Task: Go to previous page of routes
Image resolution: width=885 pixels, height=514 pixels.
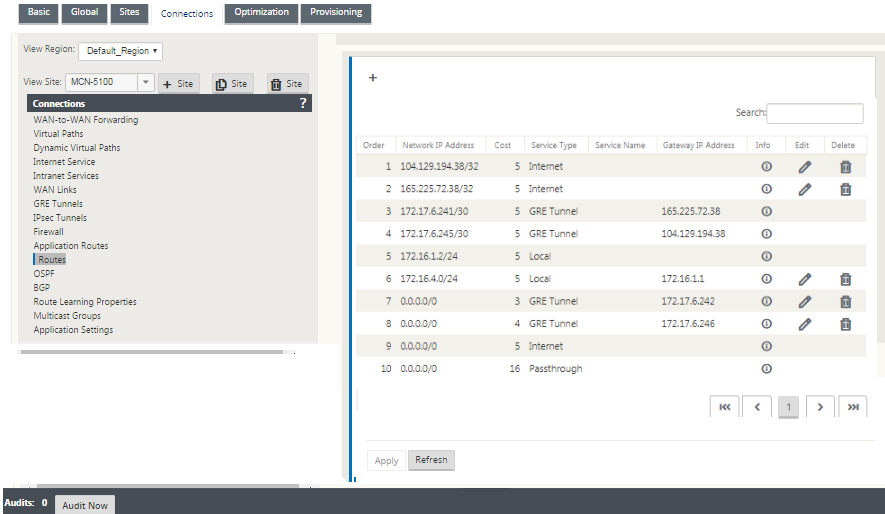Action: (757, 407)
